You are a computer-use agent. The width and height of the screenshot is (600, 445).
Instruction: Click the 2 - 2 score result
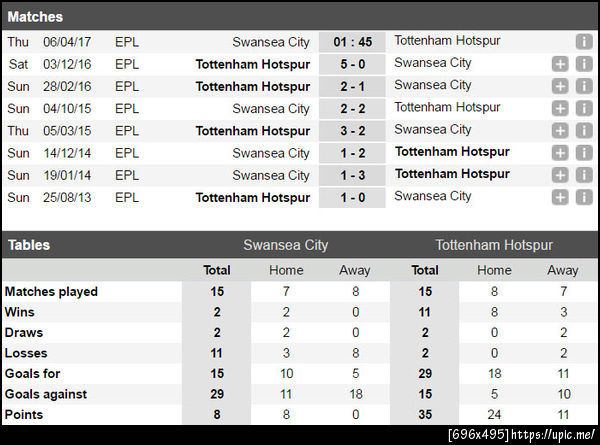[x=352, y=108]
